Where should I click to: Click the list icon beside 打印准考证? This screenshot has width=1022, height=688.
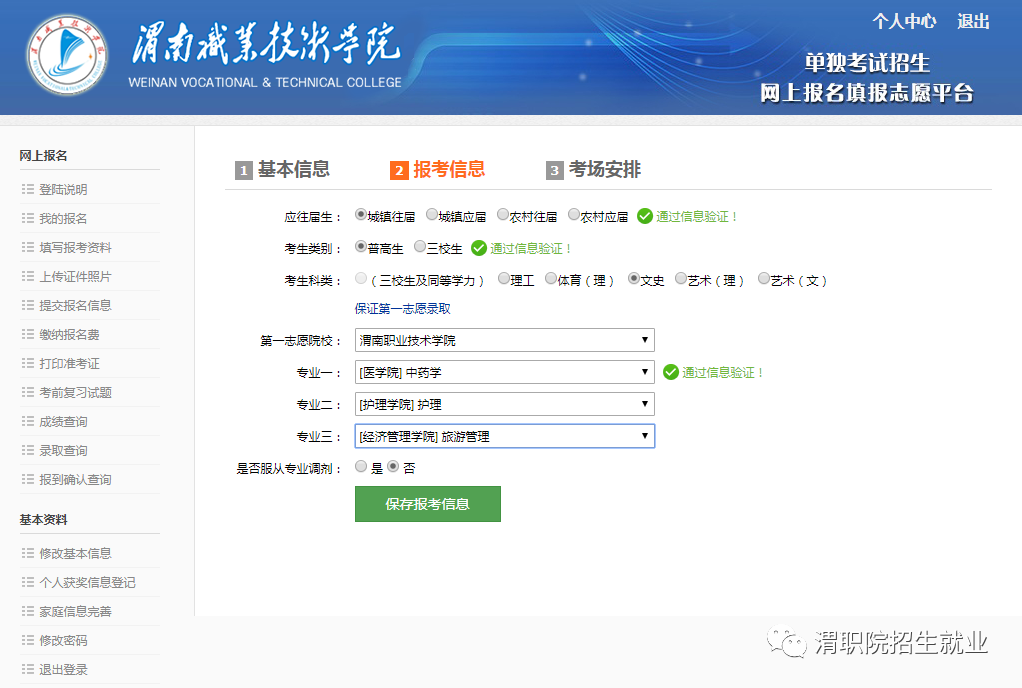[27, 363]
